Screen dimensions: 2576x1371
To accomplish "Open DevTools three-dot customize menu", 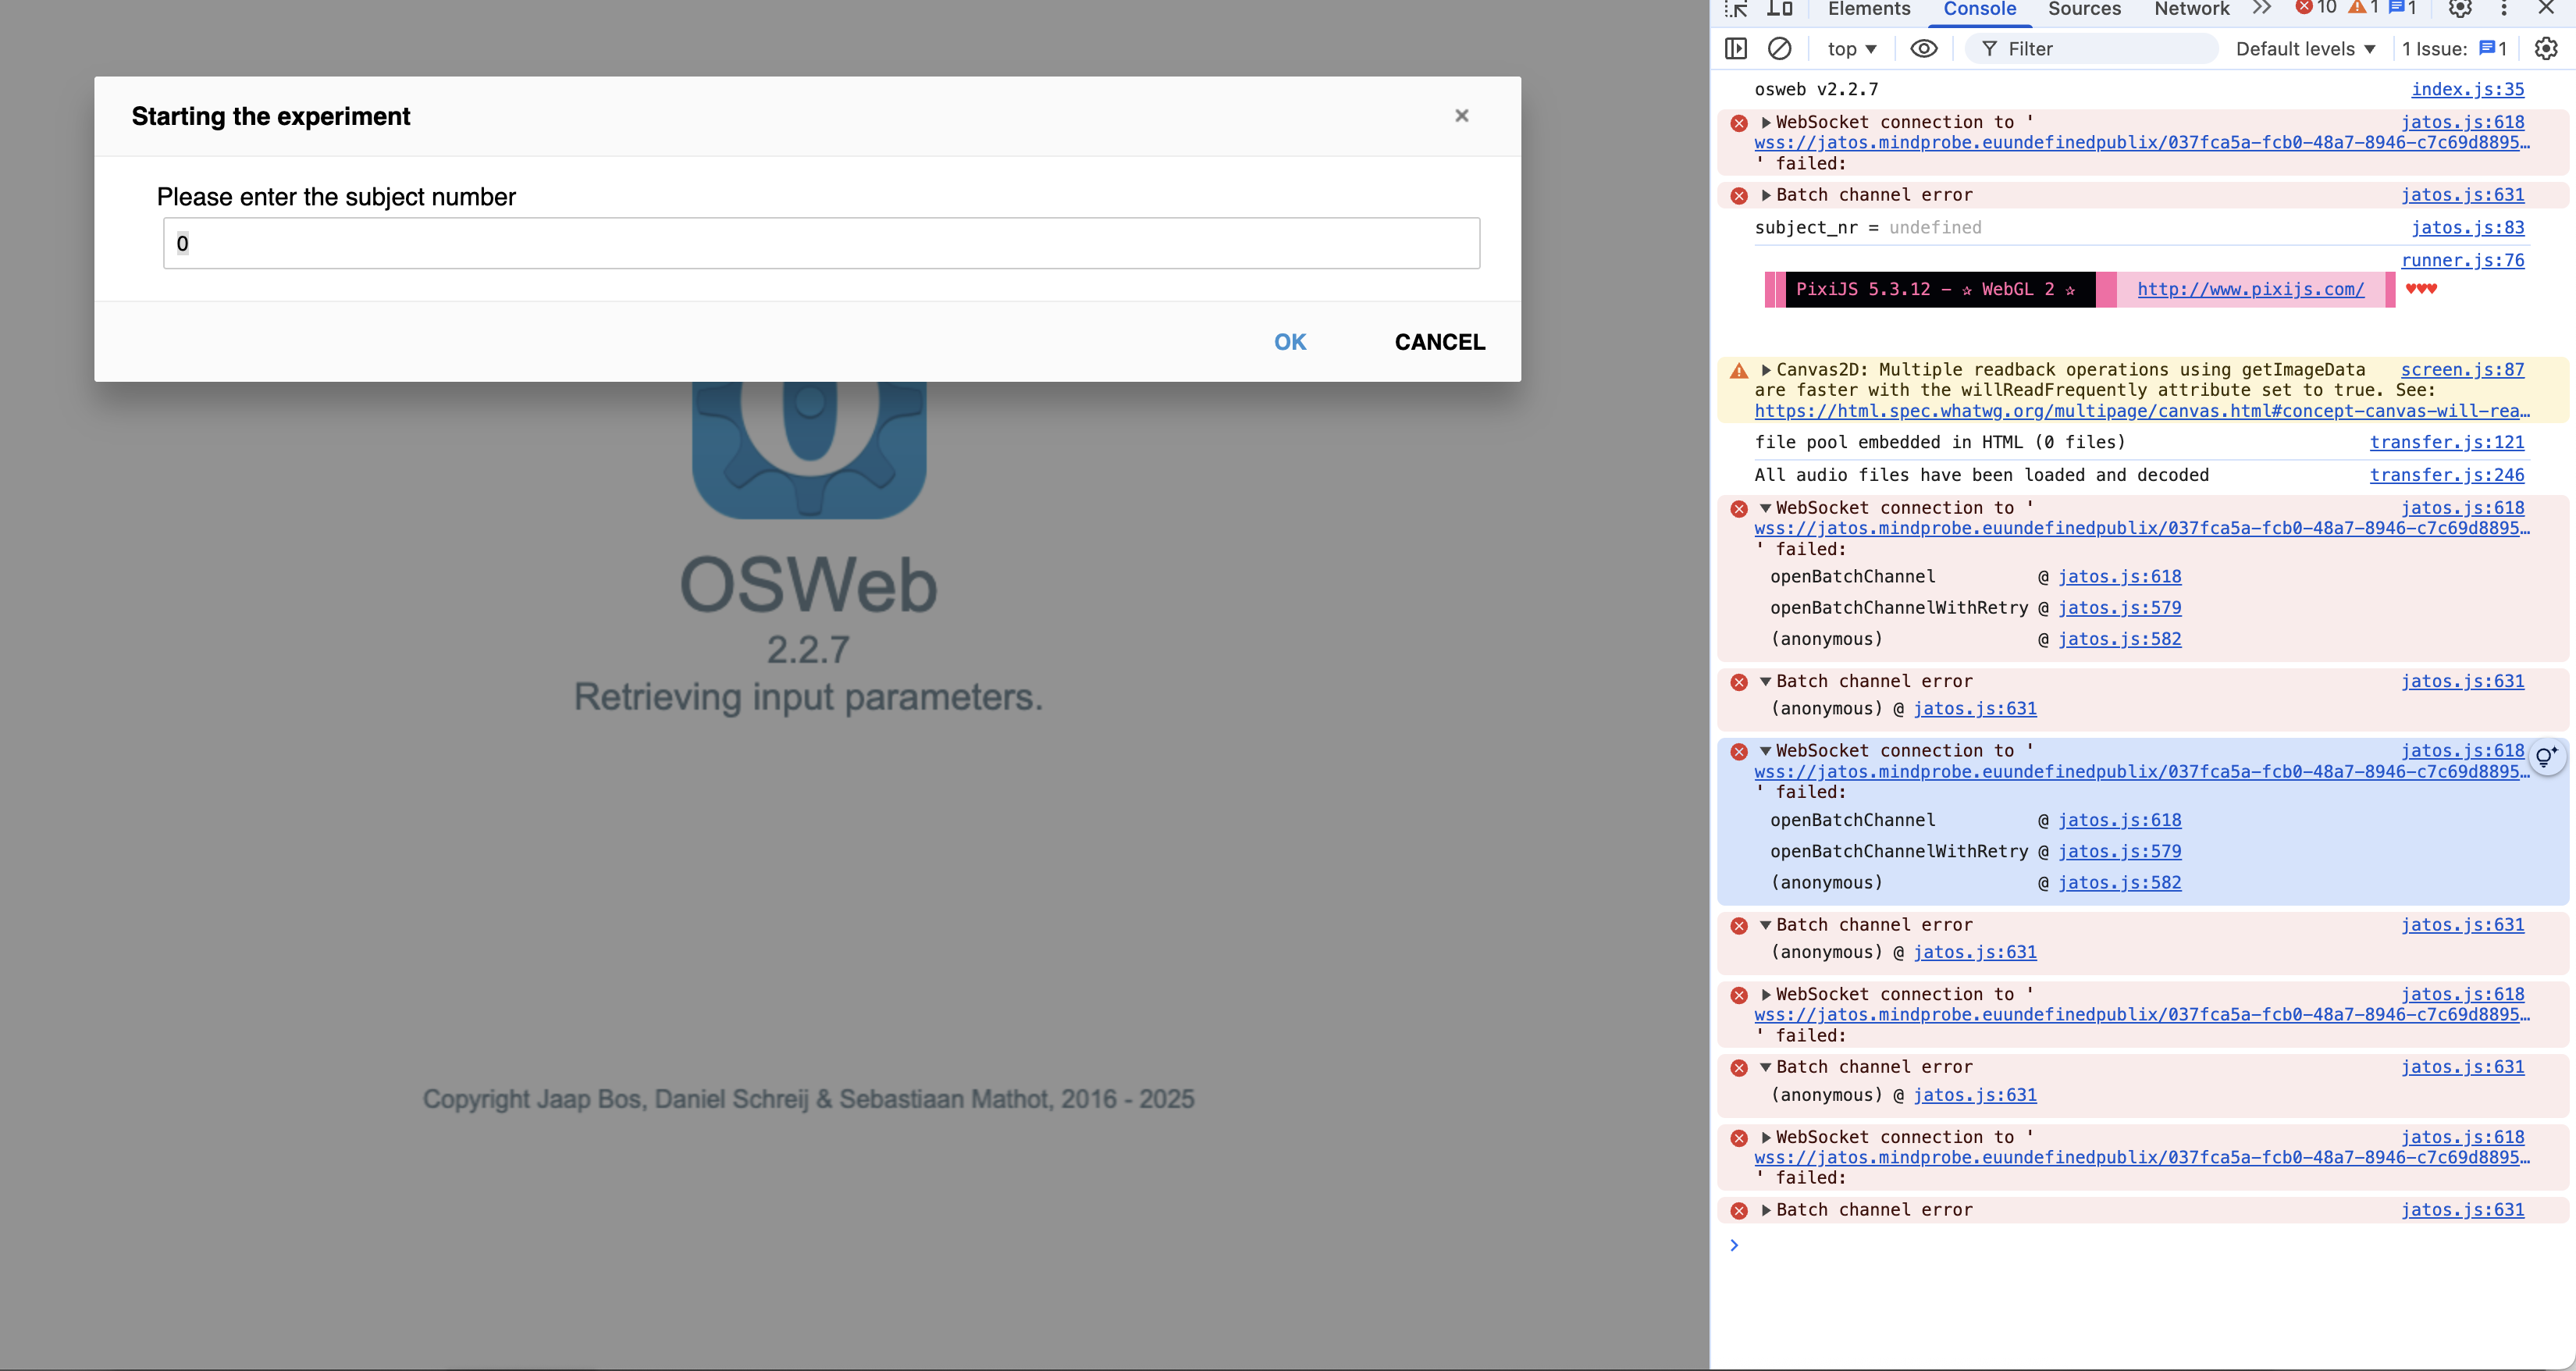I will [x=2504, y=9].
